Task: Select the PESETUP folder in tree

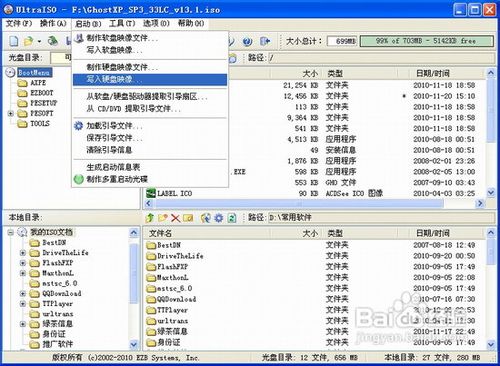Action: 44,103
